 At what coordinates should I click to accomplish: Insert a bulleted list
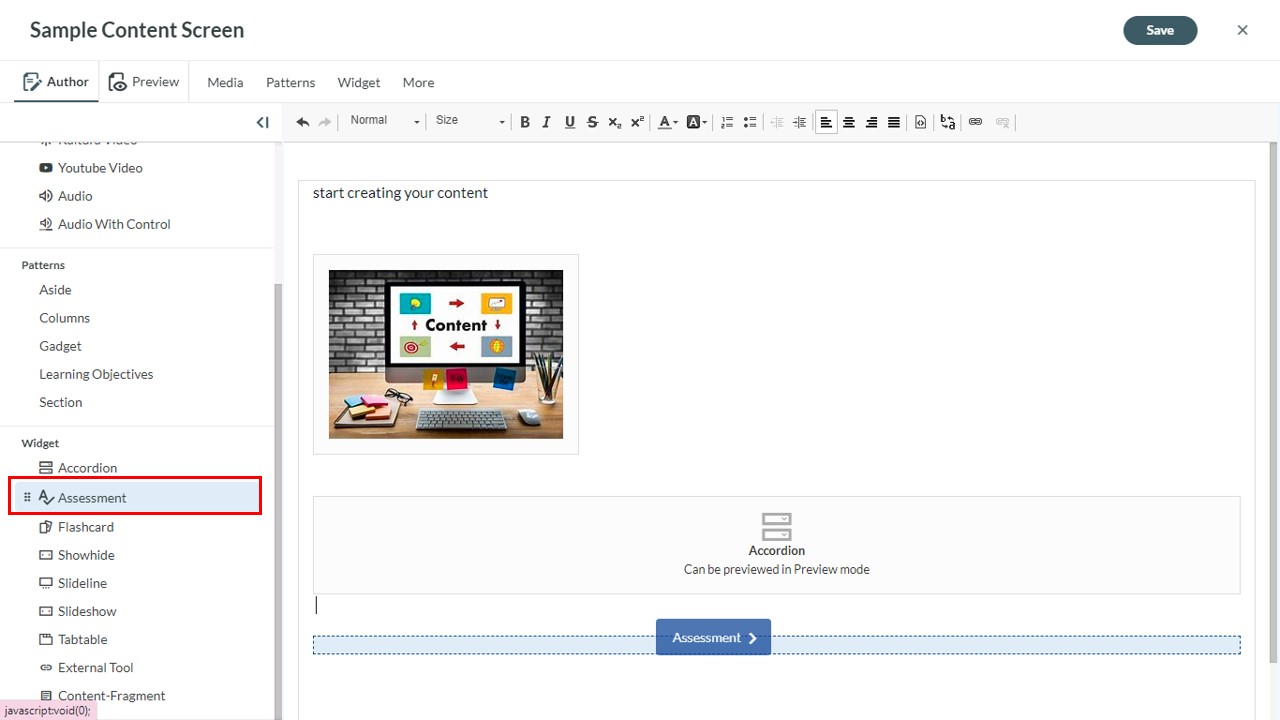[x=750, y=122]
